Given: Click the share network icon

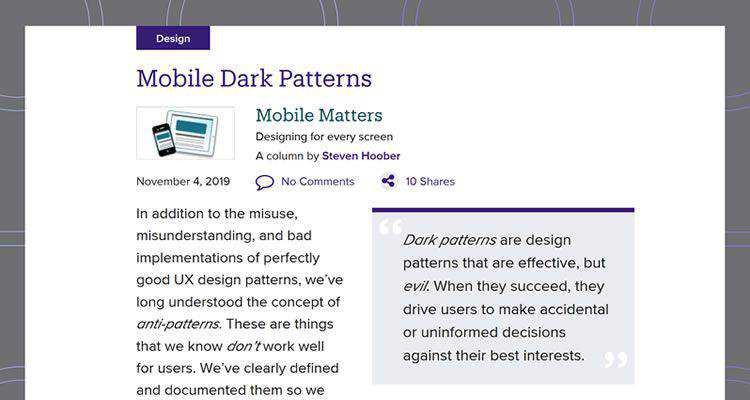Looking at the screenshot, I should pos(388,182).
